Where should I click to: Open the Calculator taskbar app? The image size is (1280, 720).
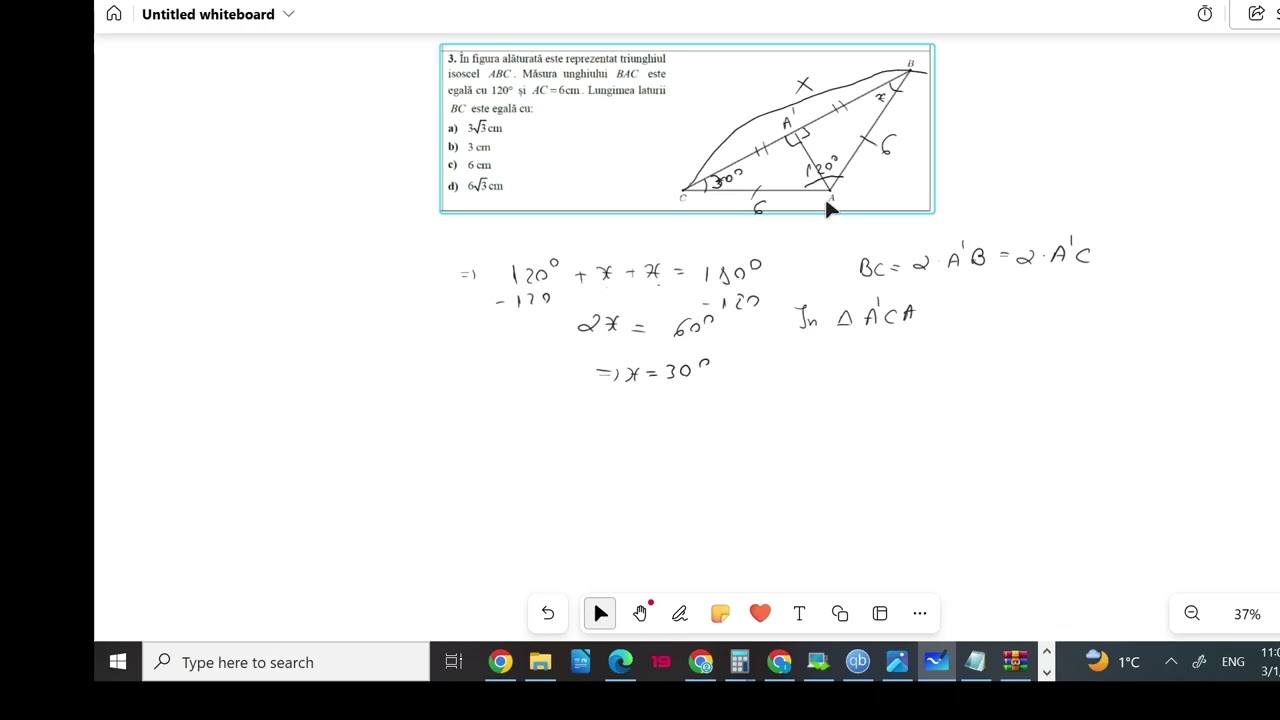click(740, 662)
